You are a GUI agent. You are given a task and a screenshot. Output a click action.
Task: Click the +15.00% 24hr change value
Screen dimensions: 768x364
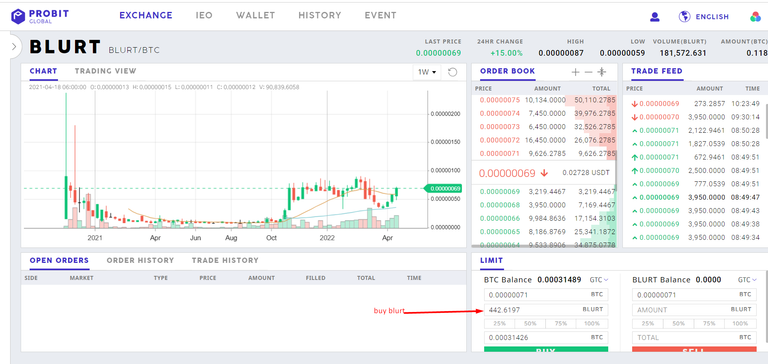[506, 52]
